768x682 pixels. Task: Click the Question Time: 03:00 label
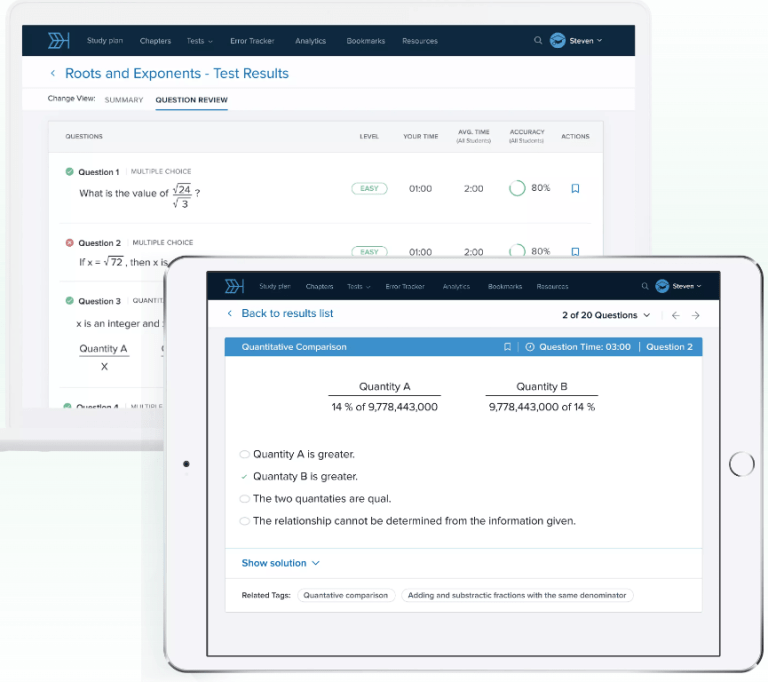tap(585, 347)
